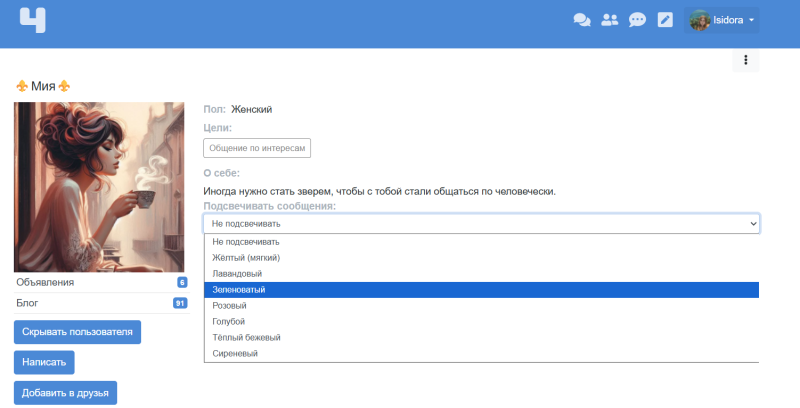
Task: Click Мия's profile photo
Action: click(99, 187)
